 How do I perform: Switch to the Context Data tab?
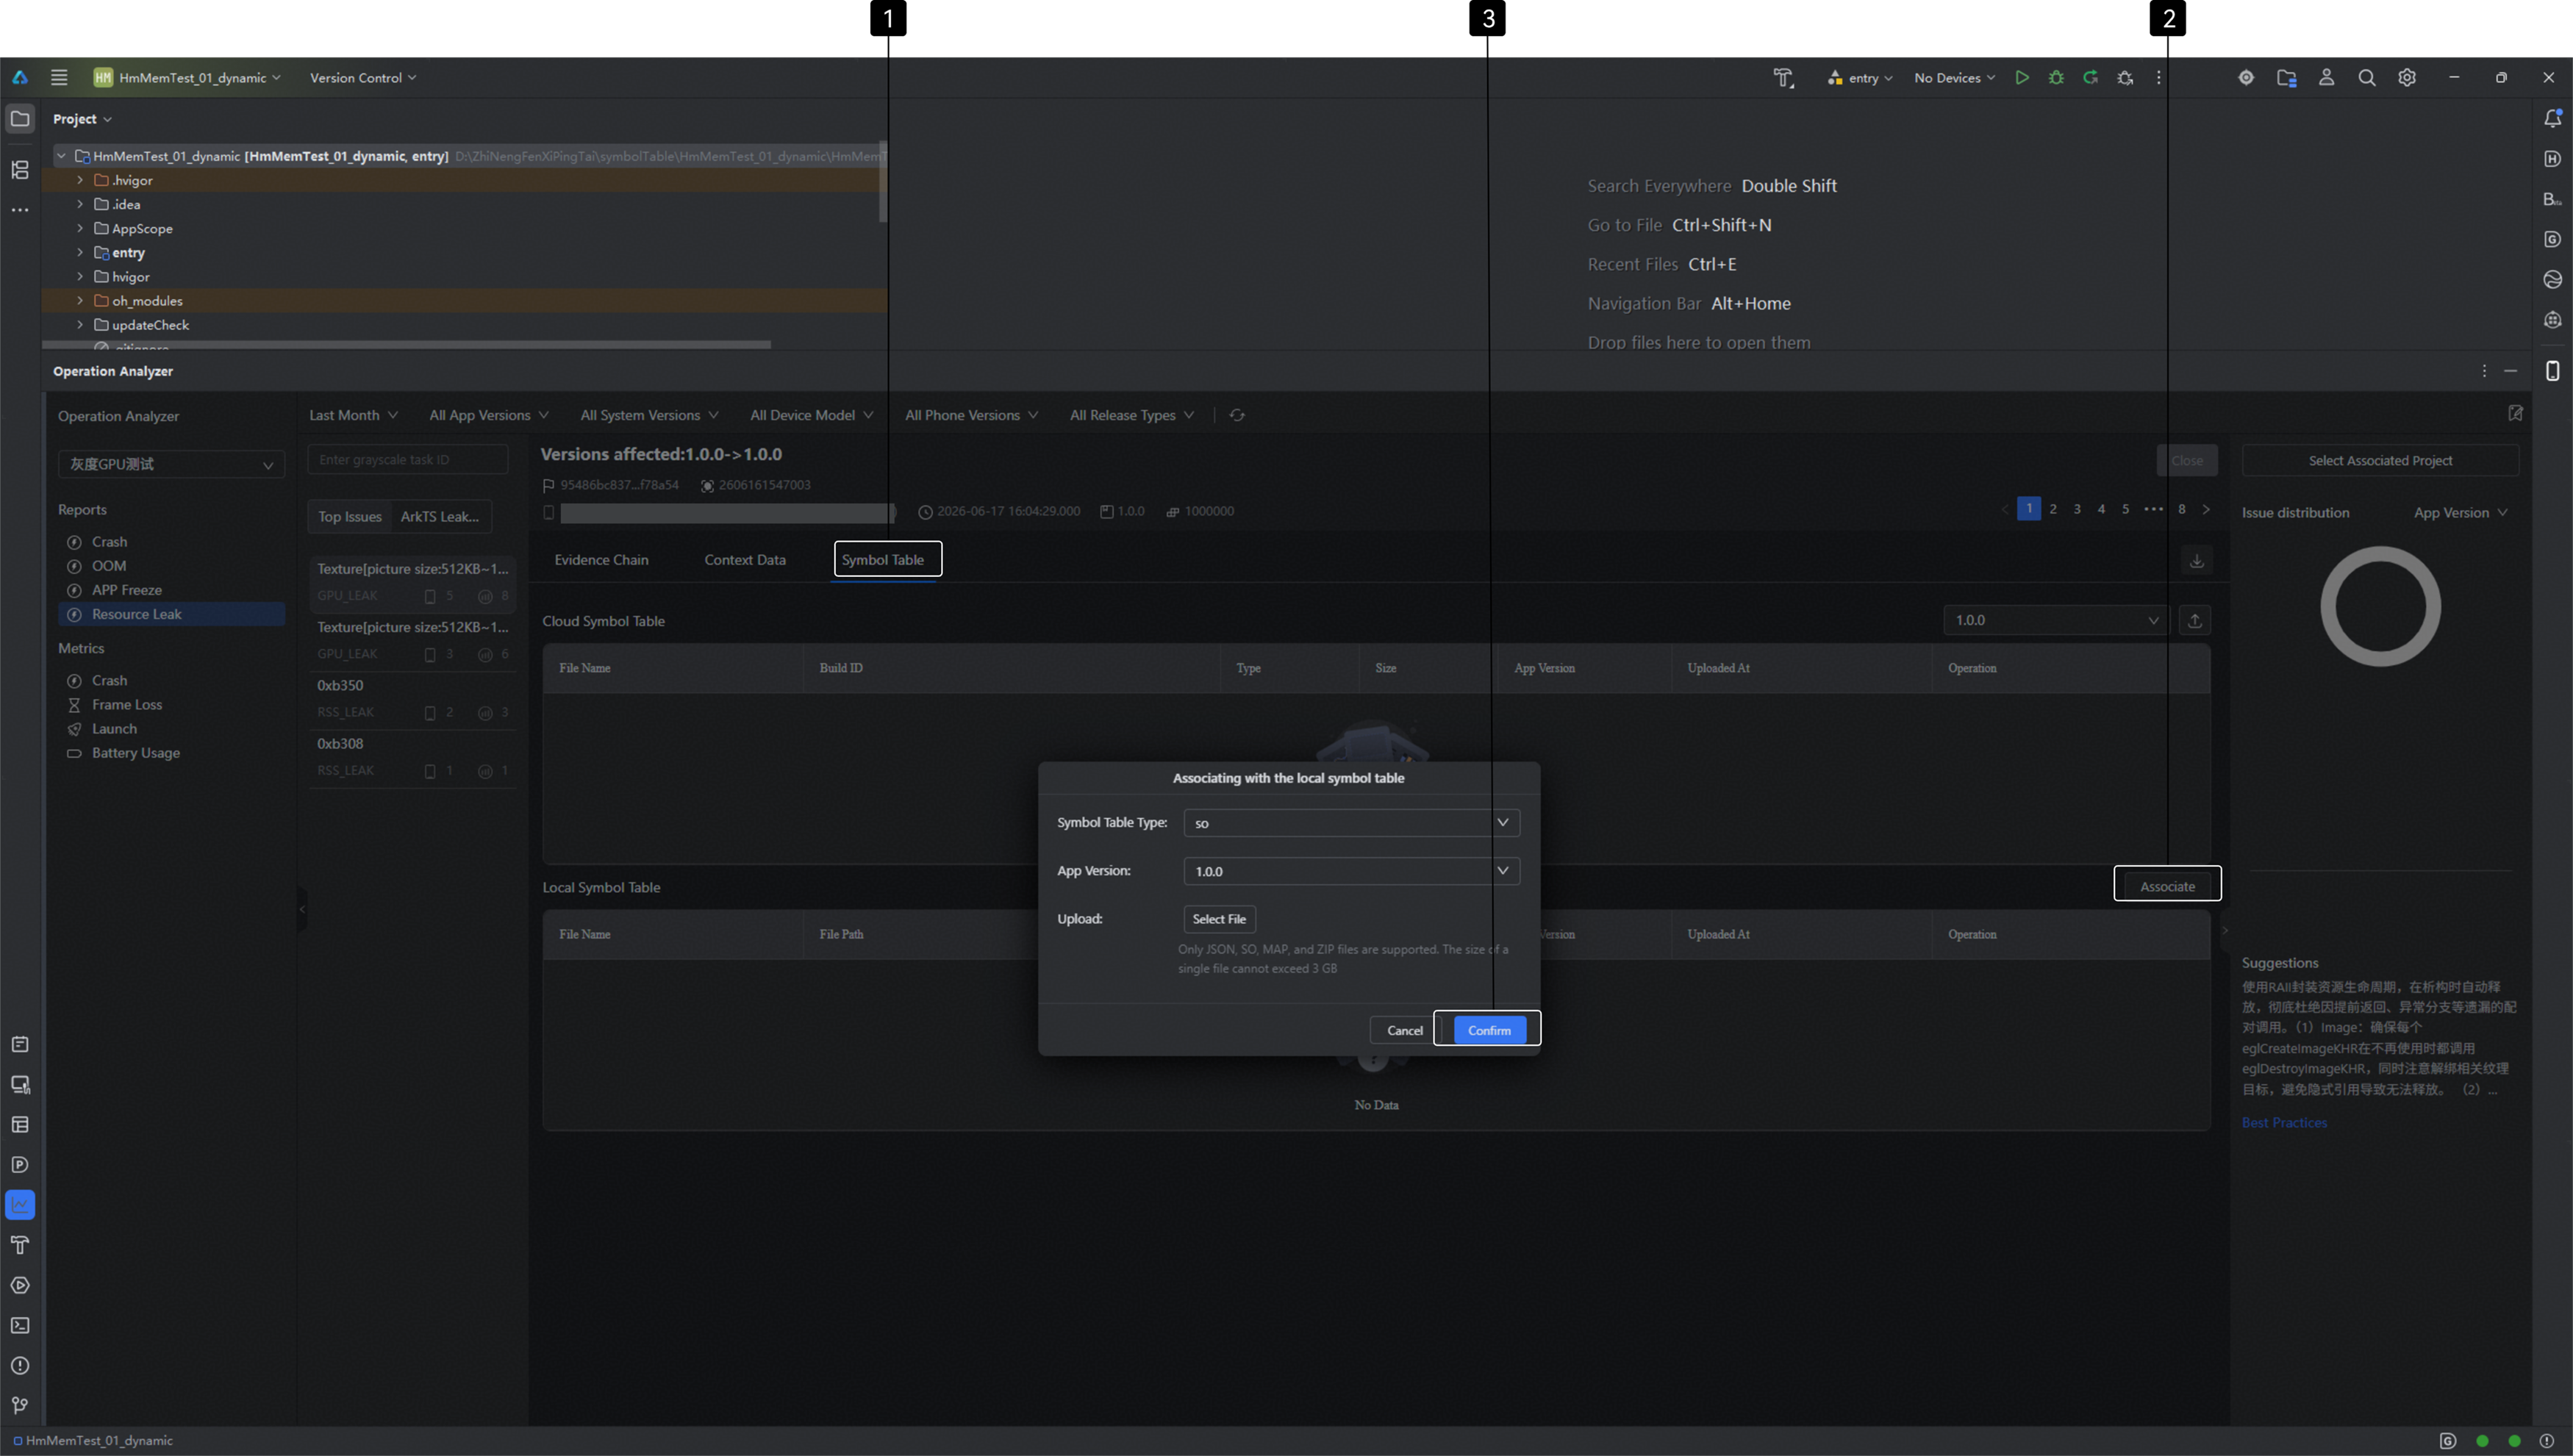745,560
